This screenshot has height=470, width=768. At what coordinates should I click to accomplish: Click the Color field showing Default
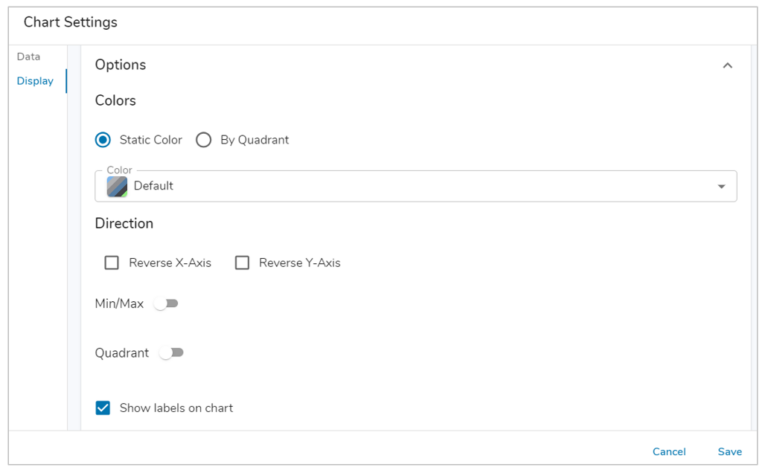point(400,186)
